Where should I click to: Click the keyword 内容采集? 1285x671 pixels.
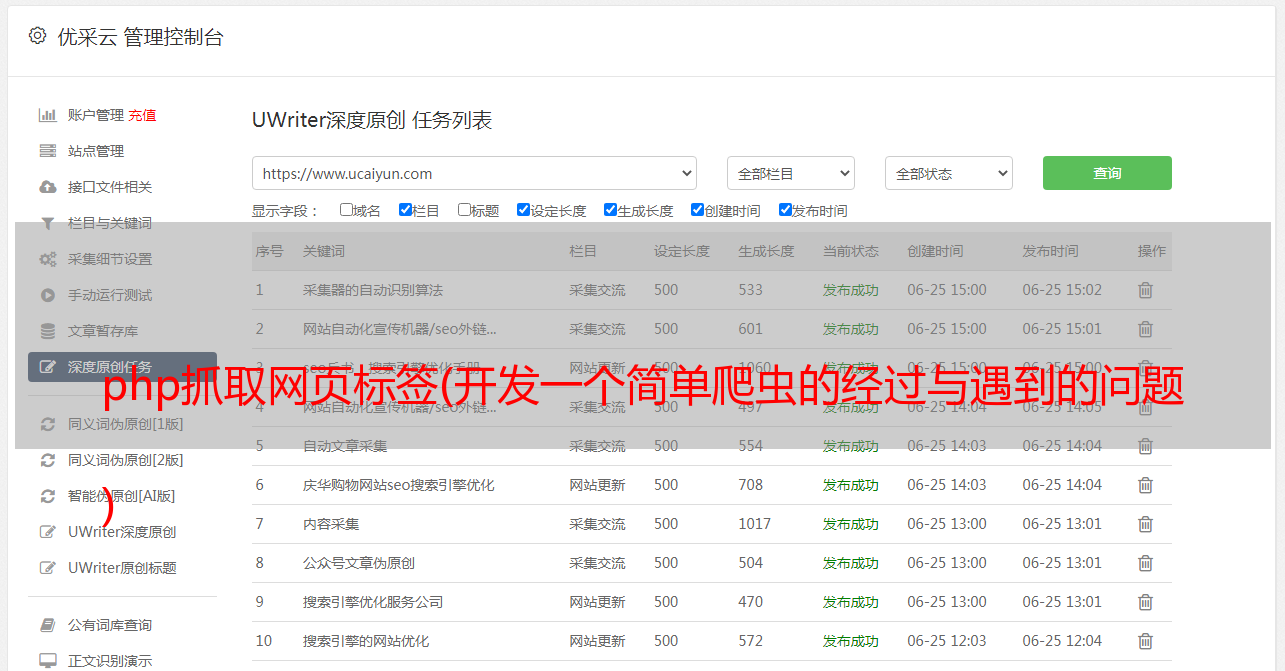click(x=331, y=524)
